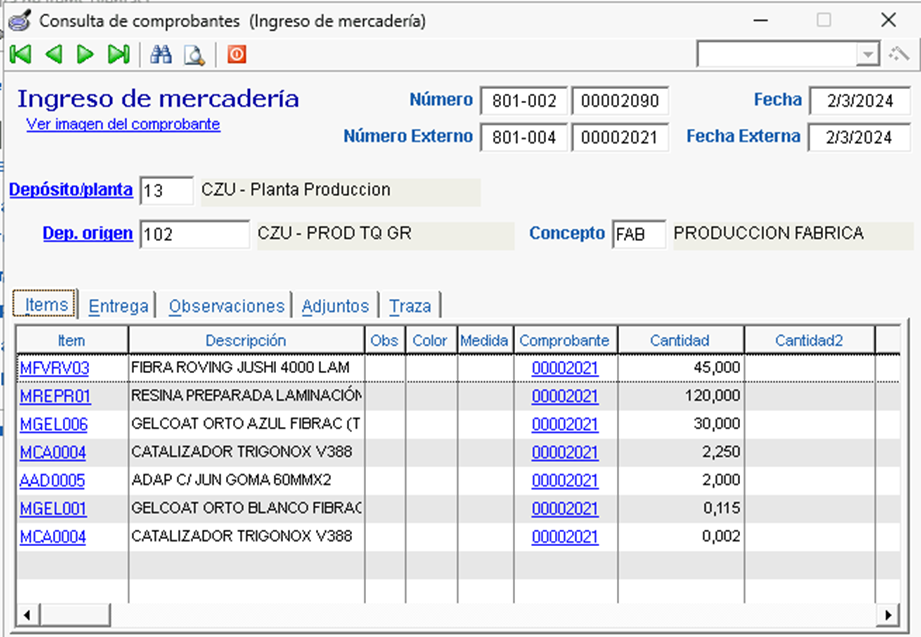Open the Observaciones tab
Screen dimensions: 921x637
pos(226,306)
